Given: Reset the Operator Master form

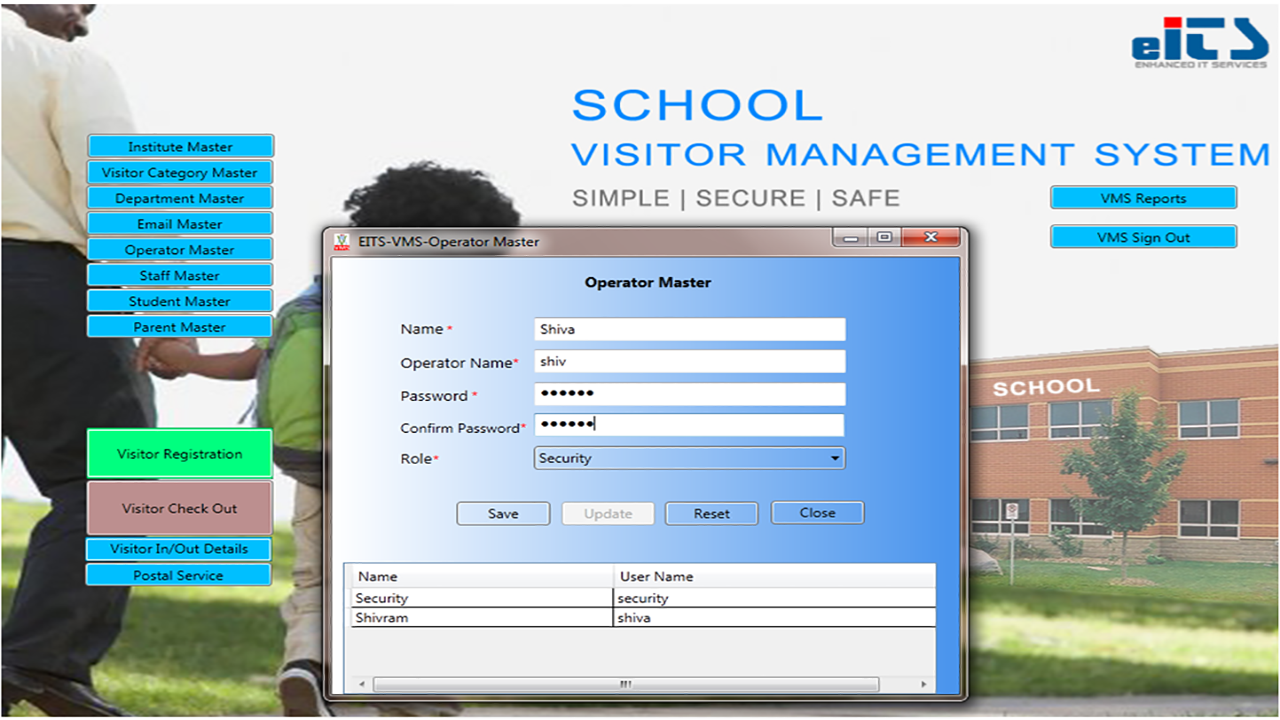Looking at the screenshot, I should click(712, 514).
